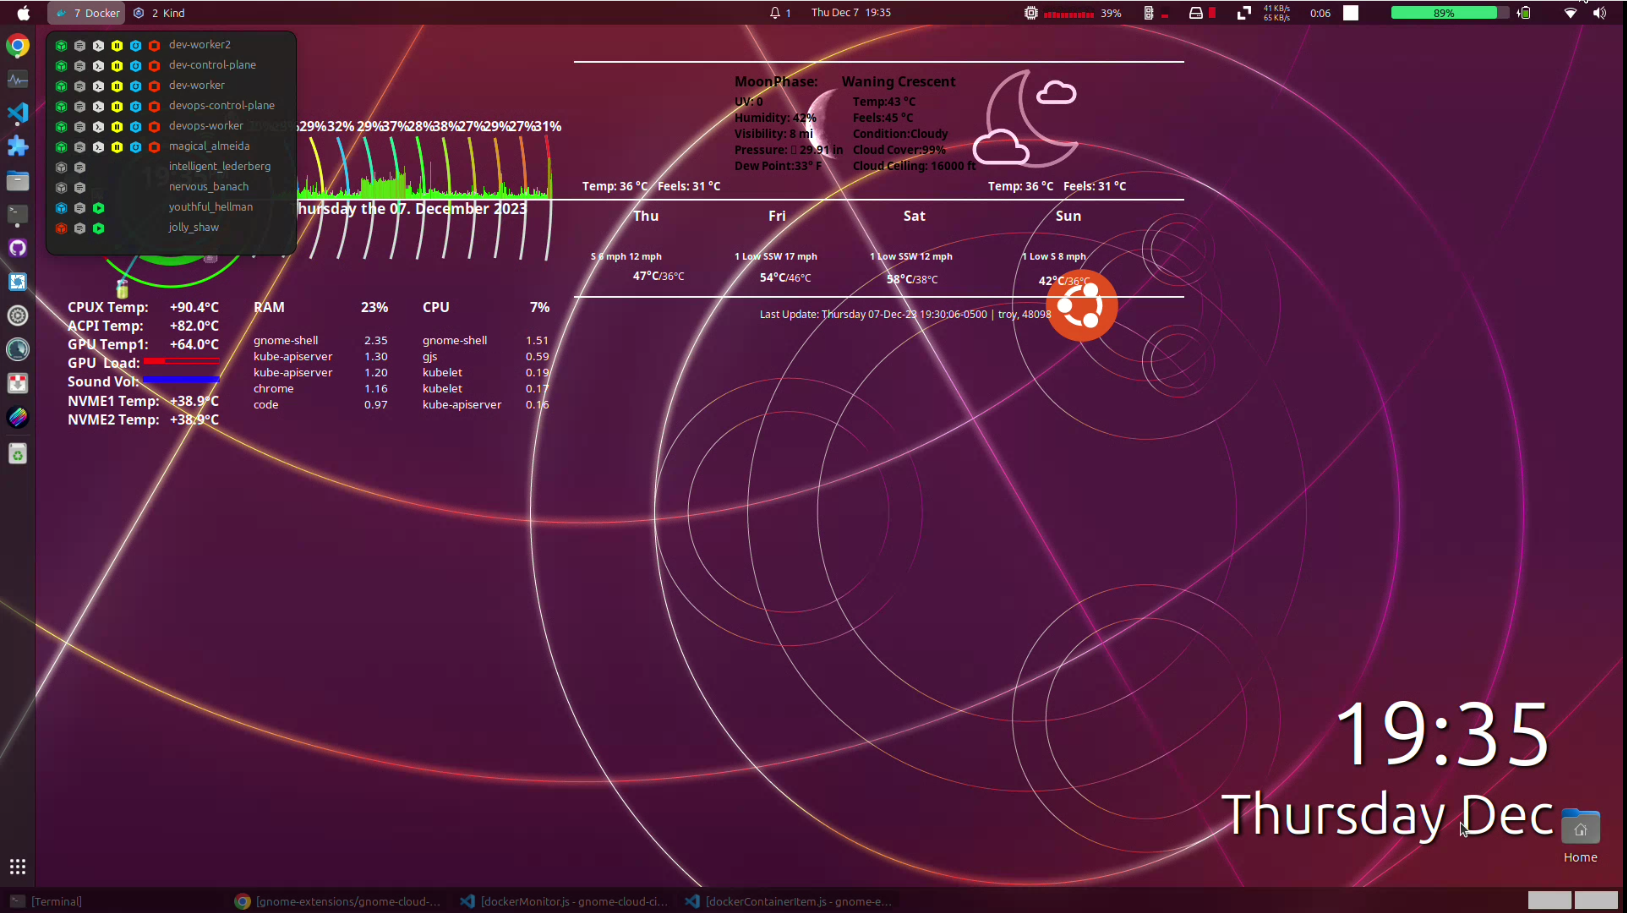
Task: Pause the dev-worker container
Action: 117,86
